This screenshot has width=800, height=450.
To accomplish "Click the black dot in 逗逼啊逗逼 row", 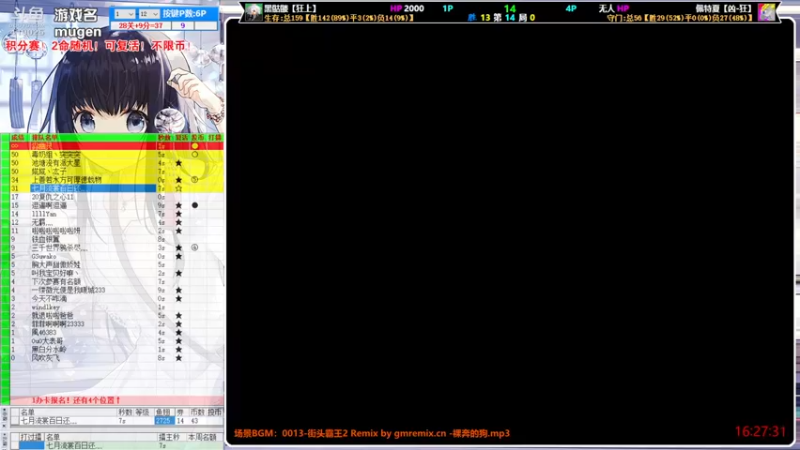I will click(x=195, y=205).
